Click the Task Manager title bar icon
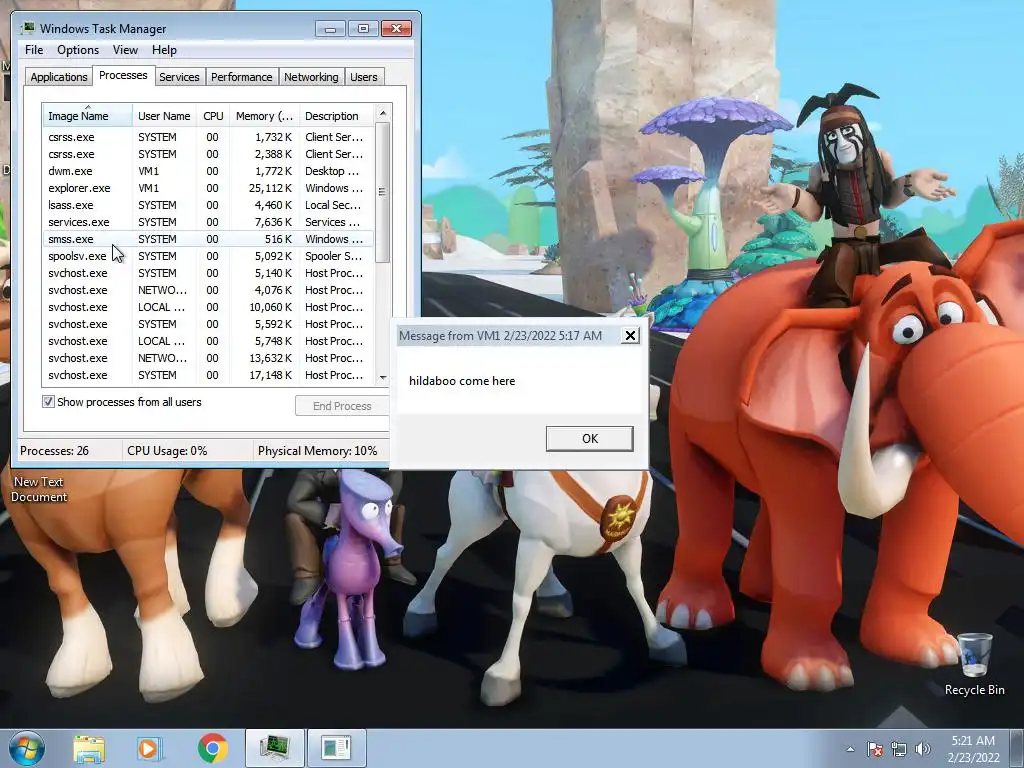The height and width of the screenshot is (768, 1024). 28,29
